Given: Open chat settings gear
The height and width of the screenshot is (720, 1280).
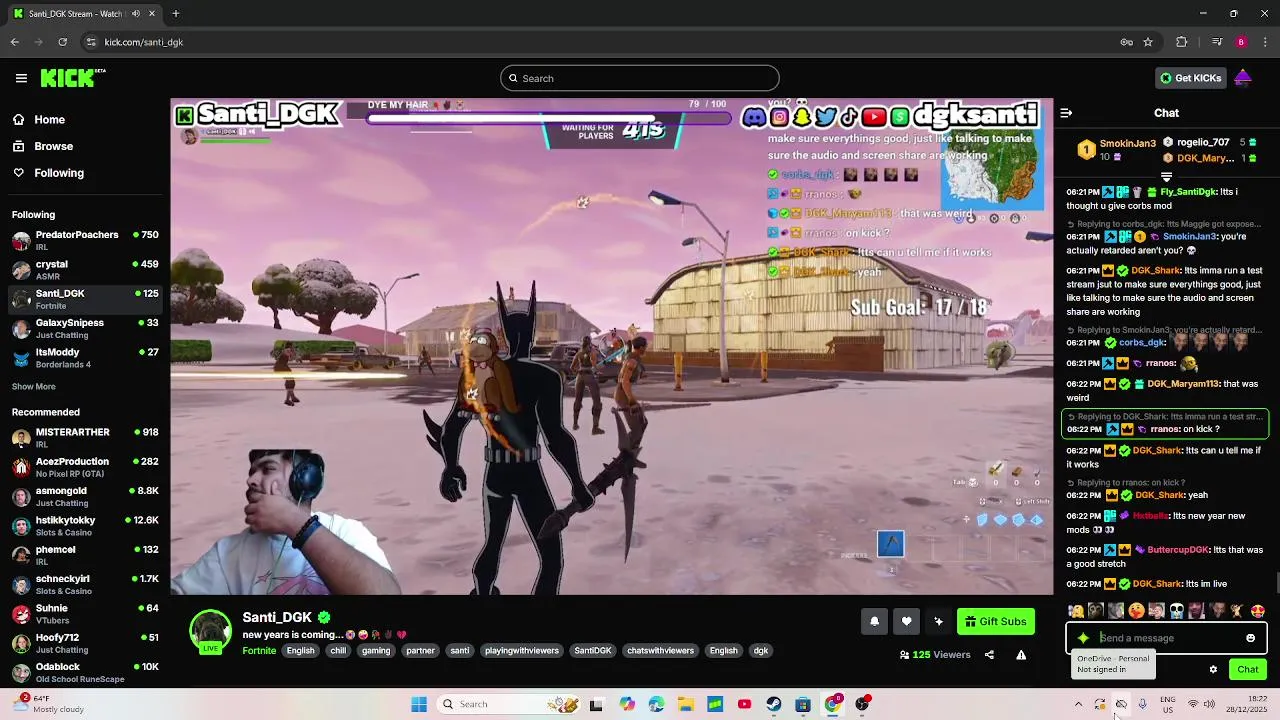Looking at the screenshot, I should point(1213,670).
